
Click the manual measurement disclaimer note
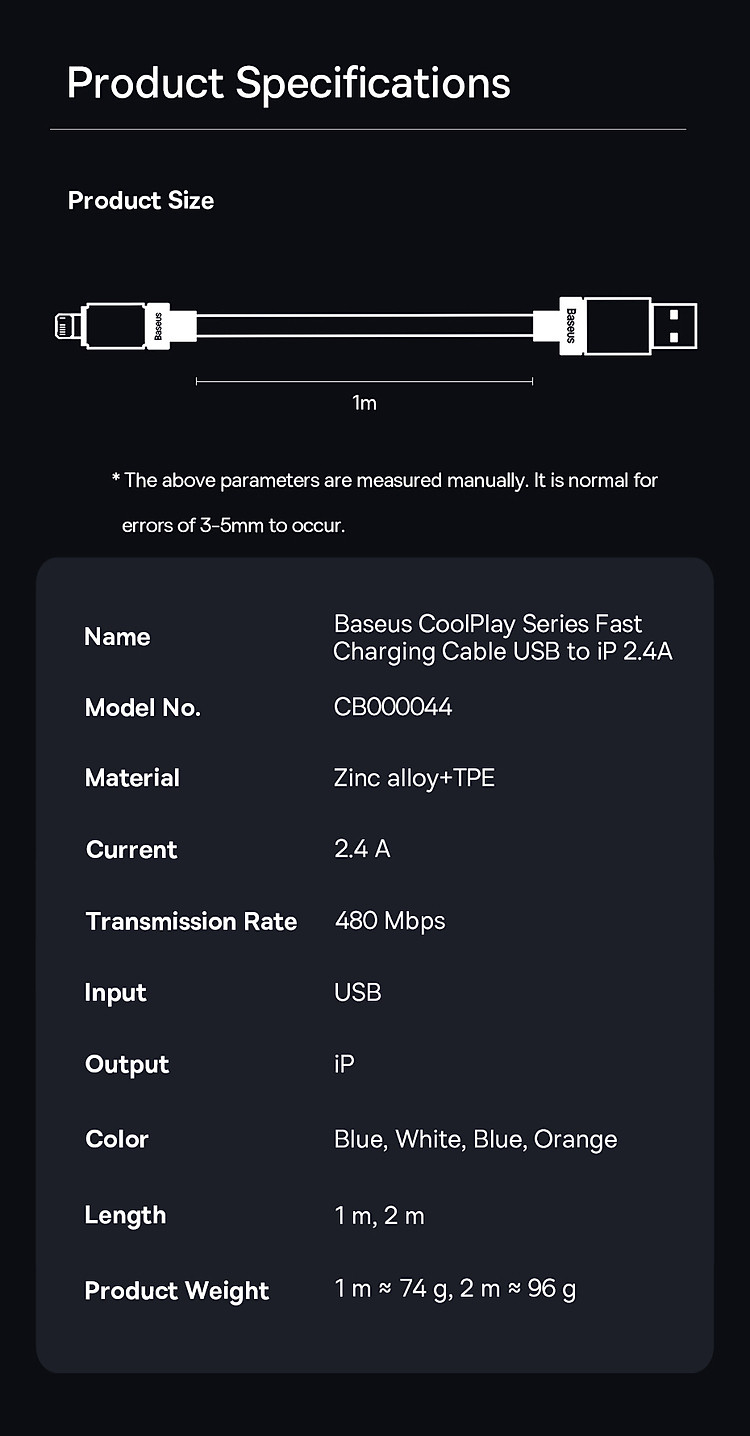coord(384,502)
